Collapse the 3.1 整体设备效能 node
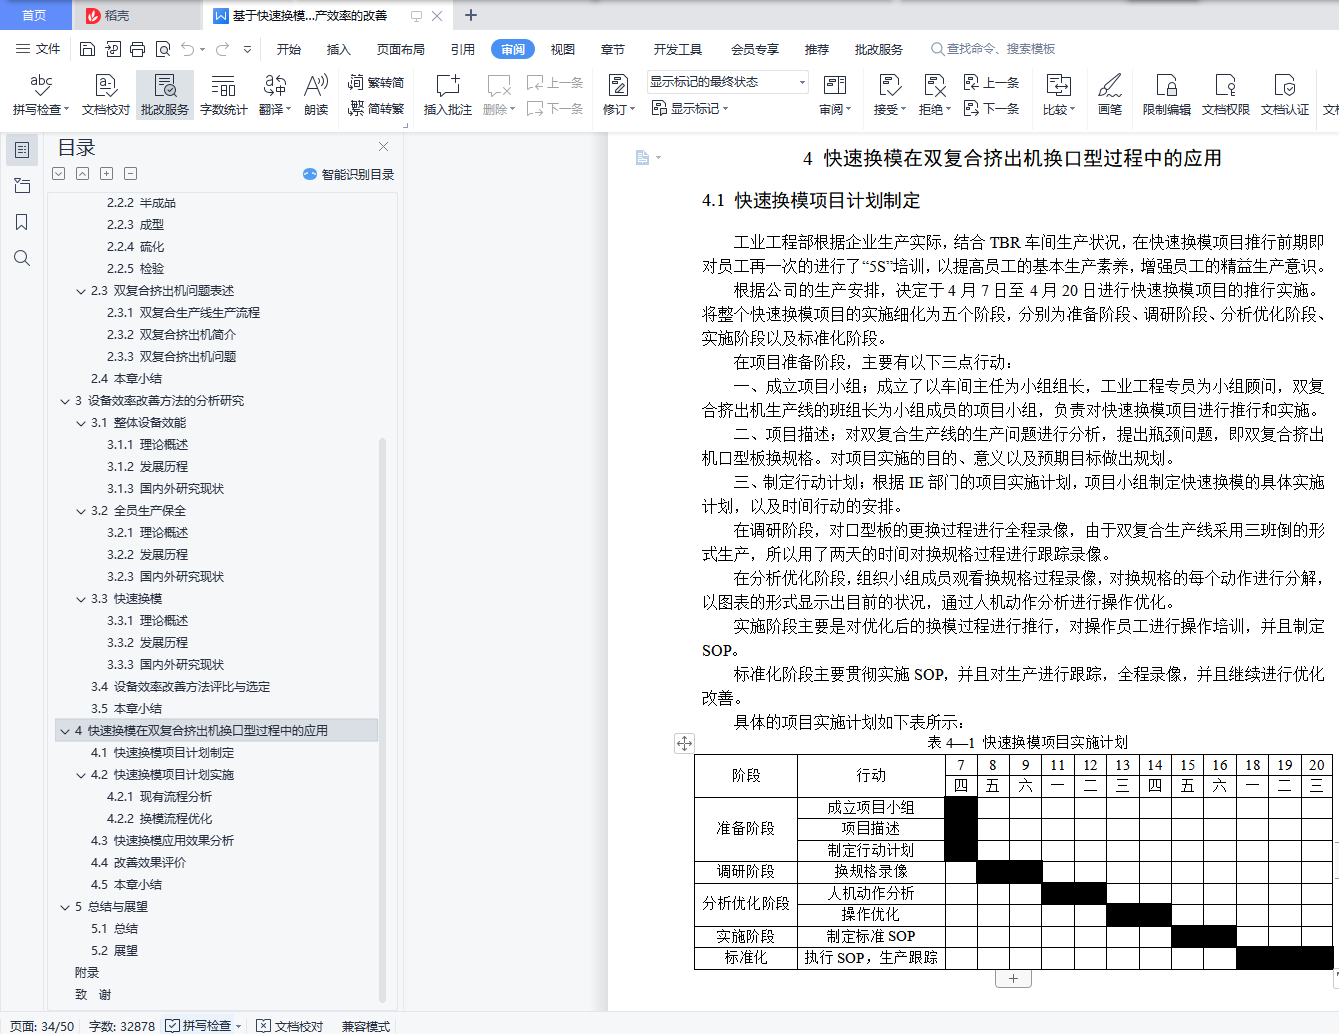Viewport: 1339px width, 1034px height. tap(81, 423)
